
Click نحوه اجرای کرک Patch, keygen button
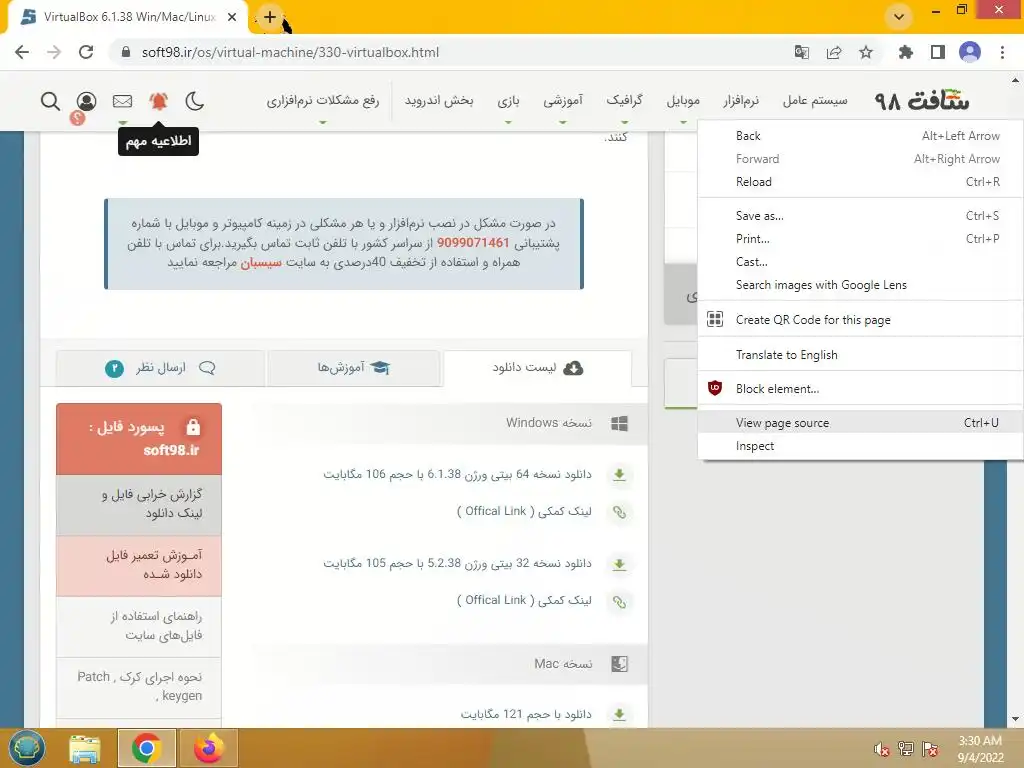138,686
